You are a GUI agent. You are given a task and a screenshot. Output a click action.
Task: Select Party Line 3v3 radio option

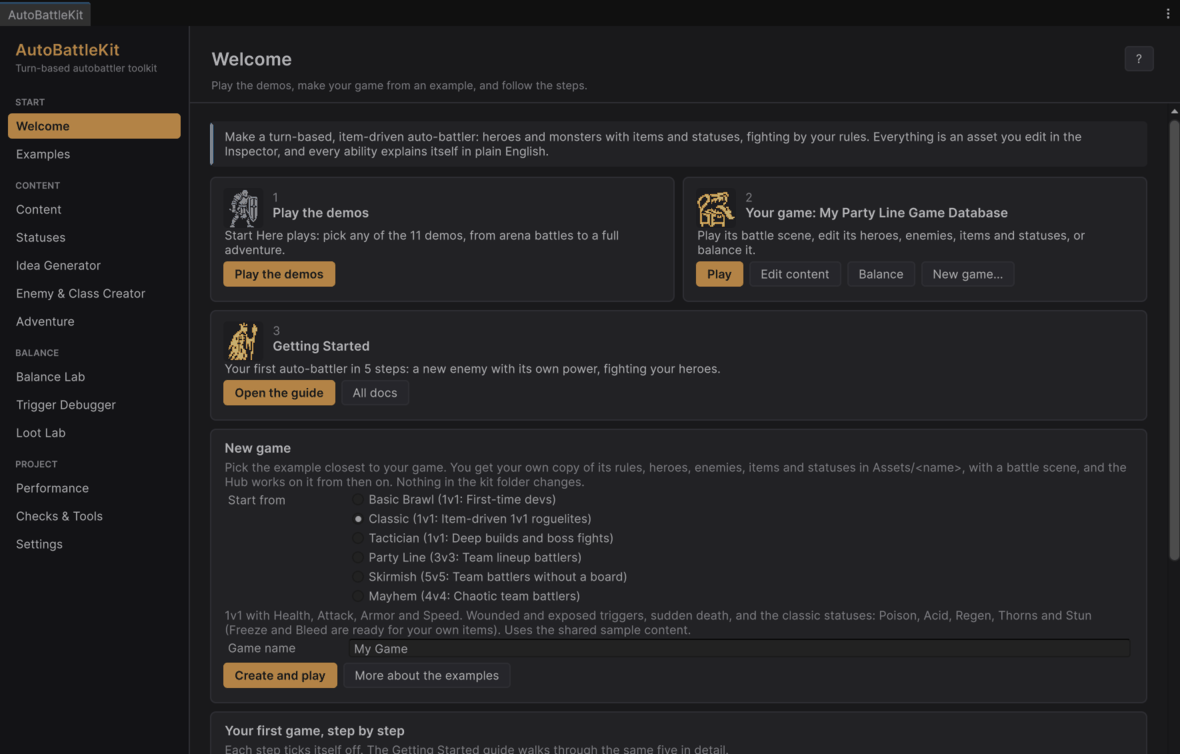click(358, 558)
